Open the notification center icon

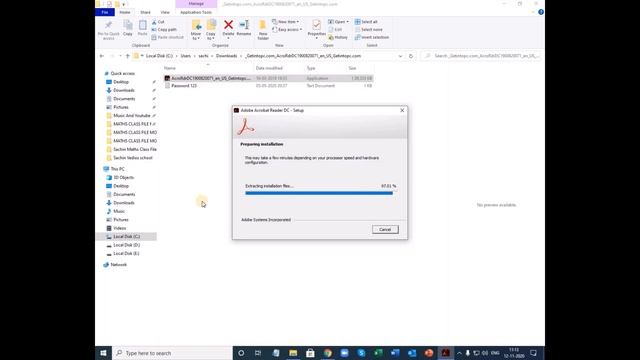533,353
